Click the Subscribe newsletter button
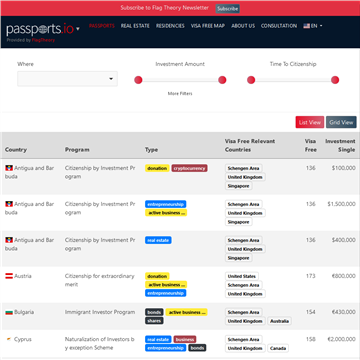360x360 pixels. click(x=227, y=9)
